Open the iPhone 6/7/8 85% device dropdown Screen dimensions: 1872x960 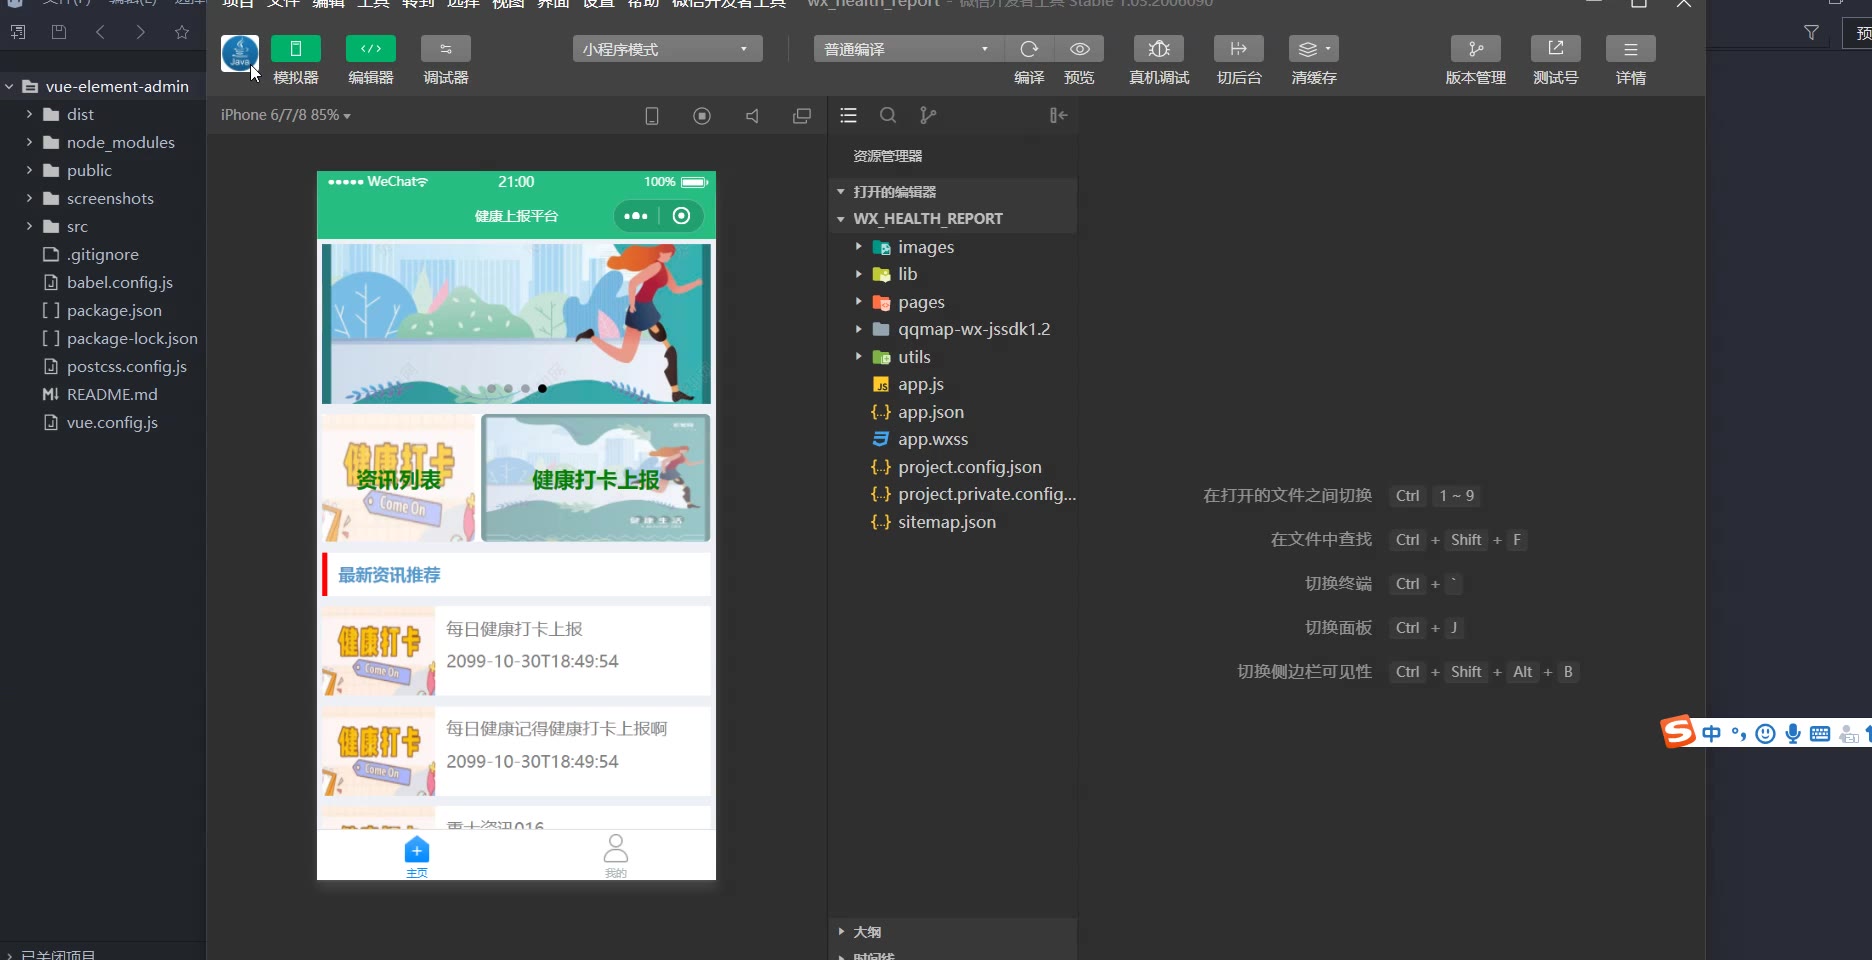[286, 115]
